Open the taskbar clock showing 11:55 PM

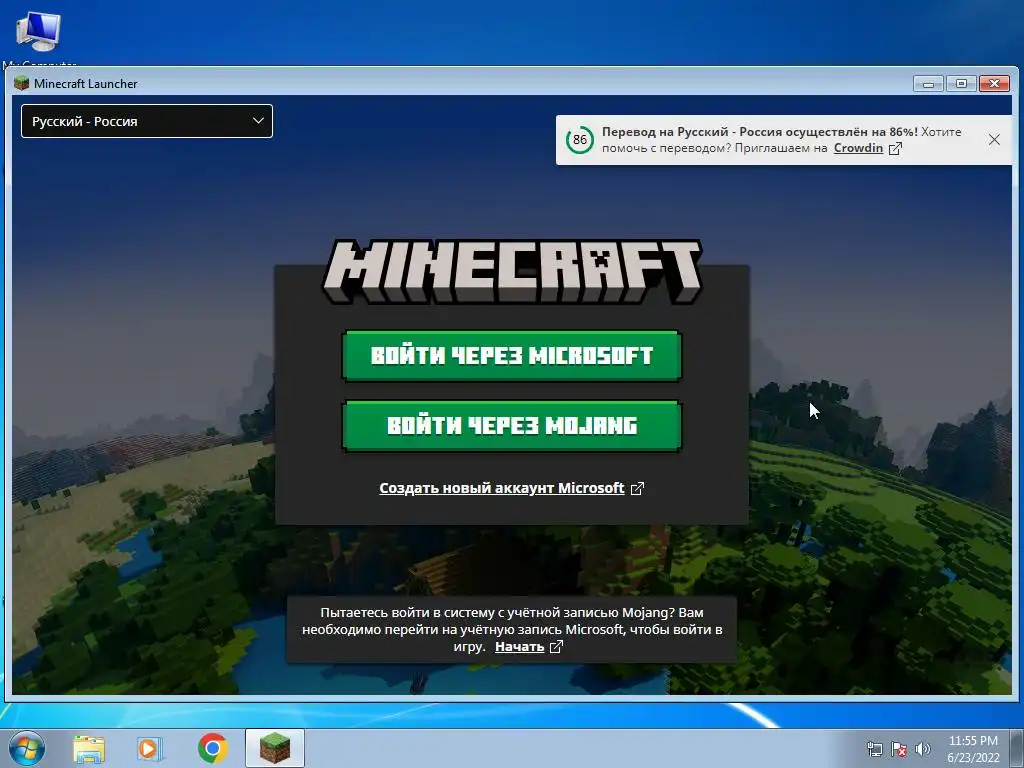coord(973,749)
